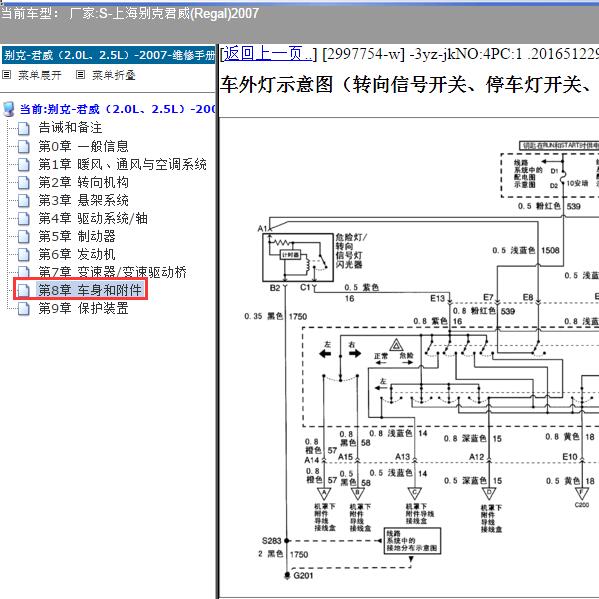Click the page icon beside 第3章 悬架系统
The height and width of the screenshot is (599, 599).
24,201
